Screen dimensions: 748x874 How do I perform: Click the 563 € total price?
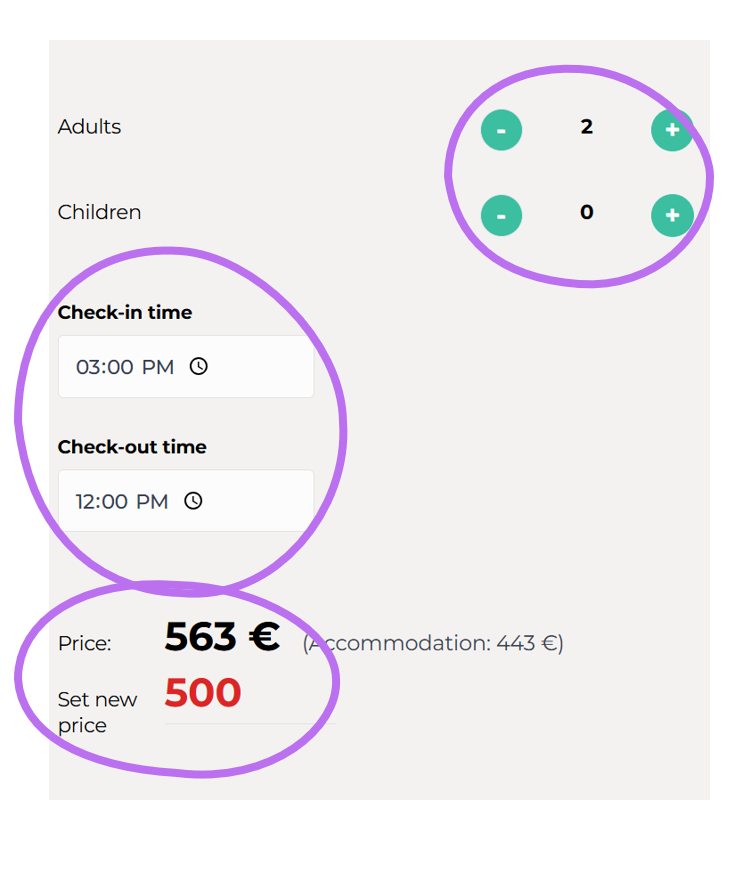[221, 637]
